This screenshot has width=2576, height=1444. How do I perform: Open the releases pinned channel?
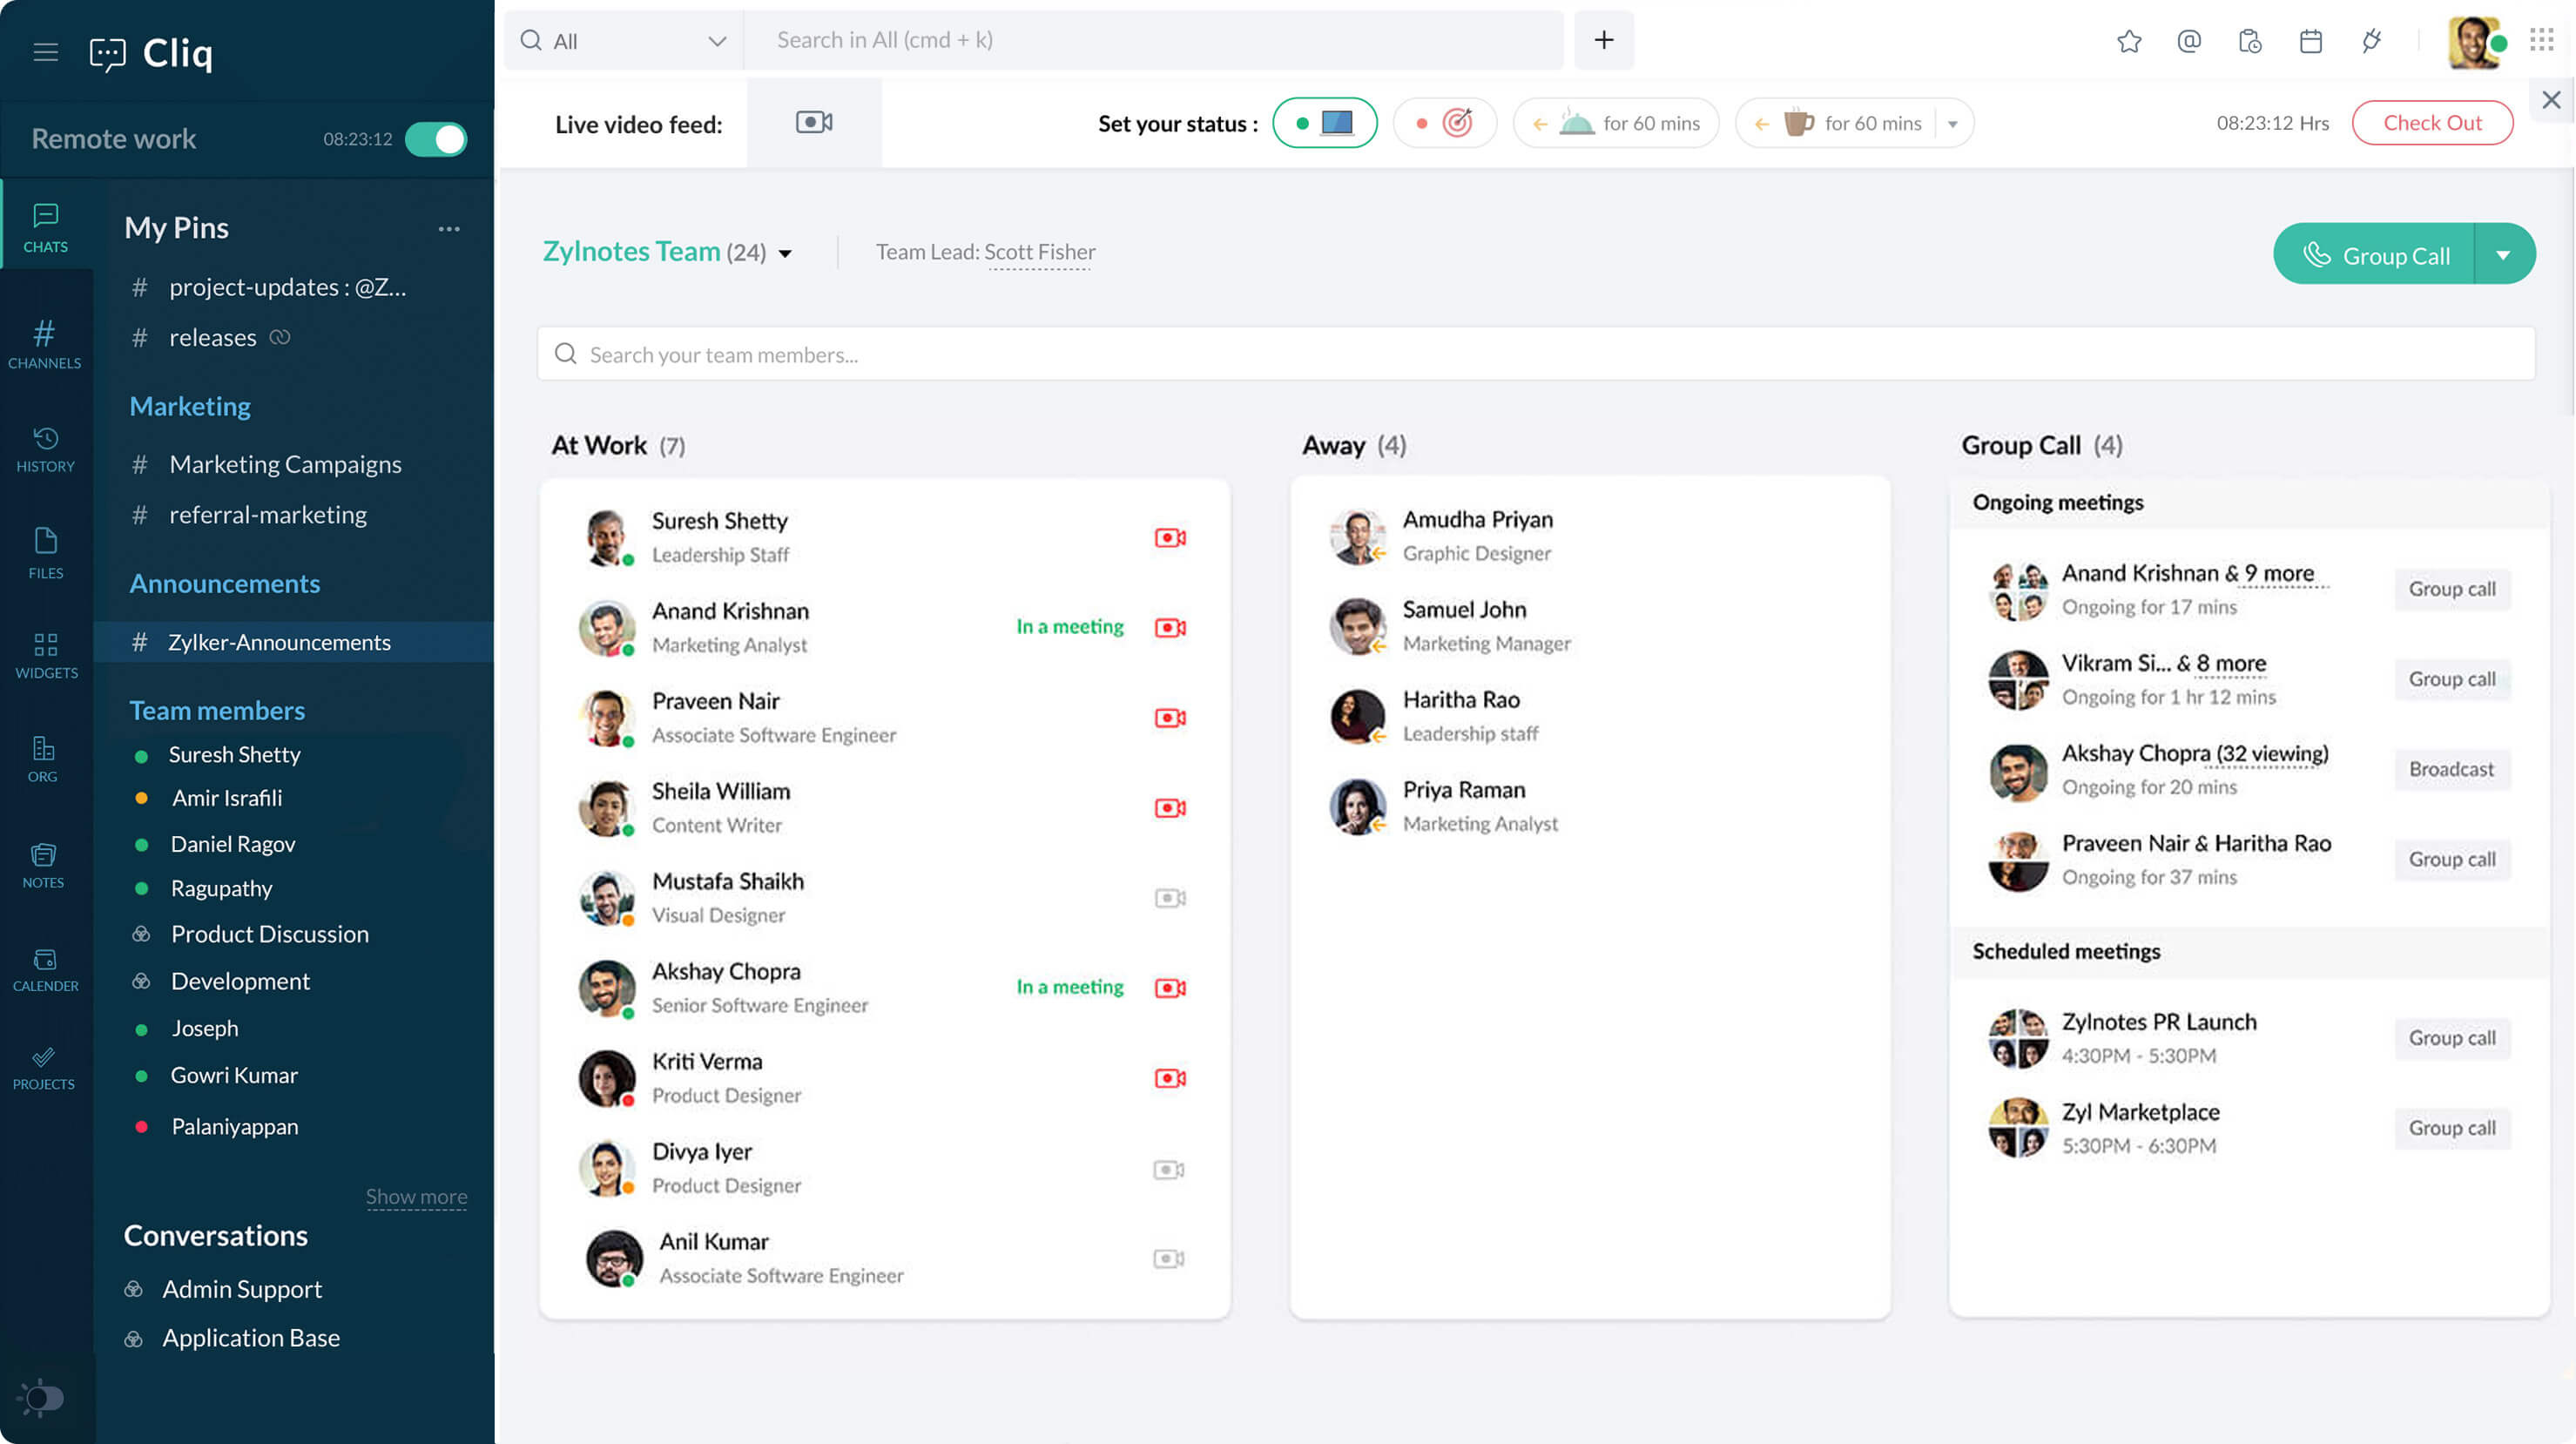(212, 338)
